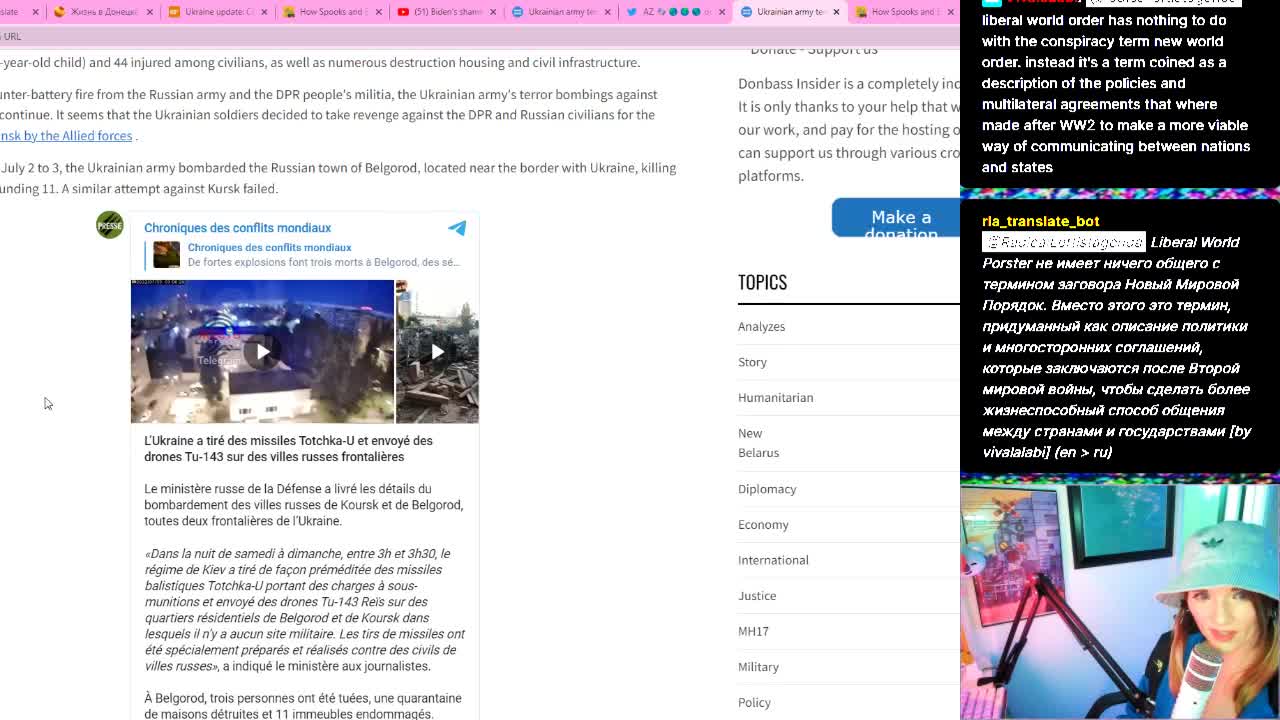Close the Twitter 'AZ' tab

click(722, 12)
